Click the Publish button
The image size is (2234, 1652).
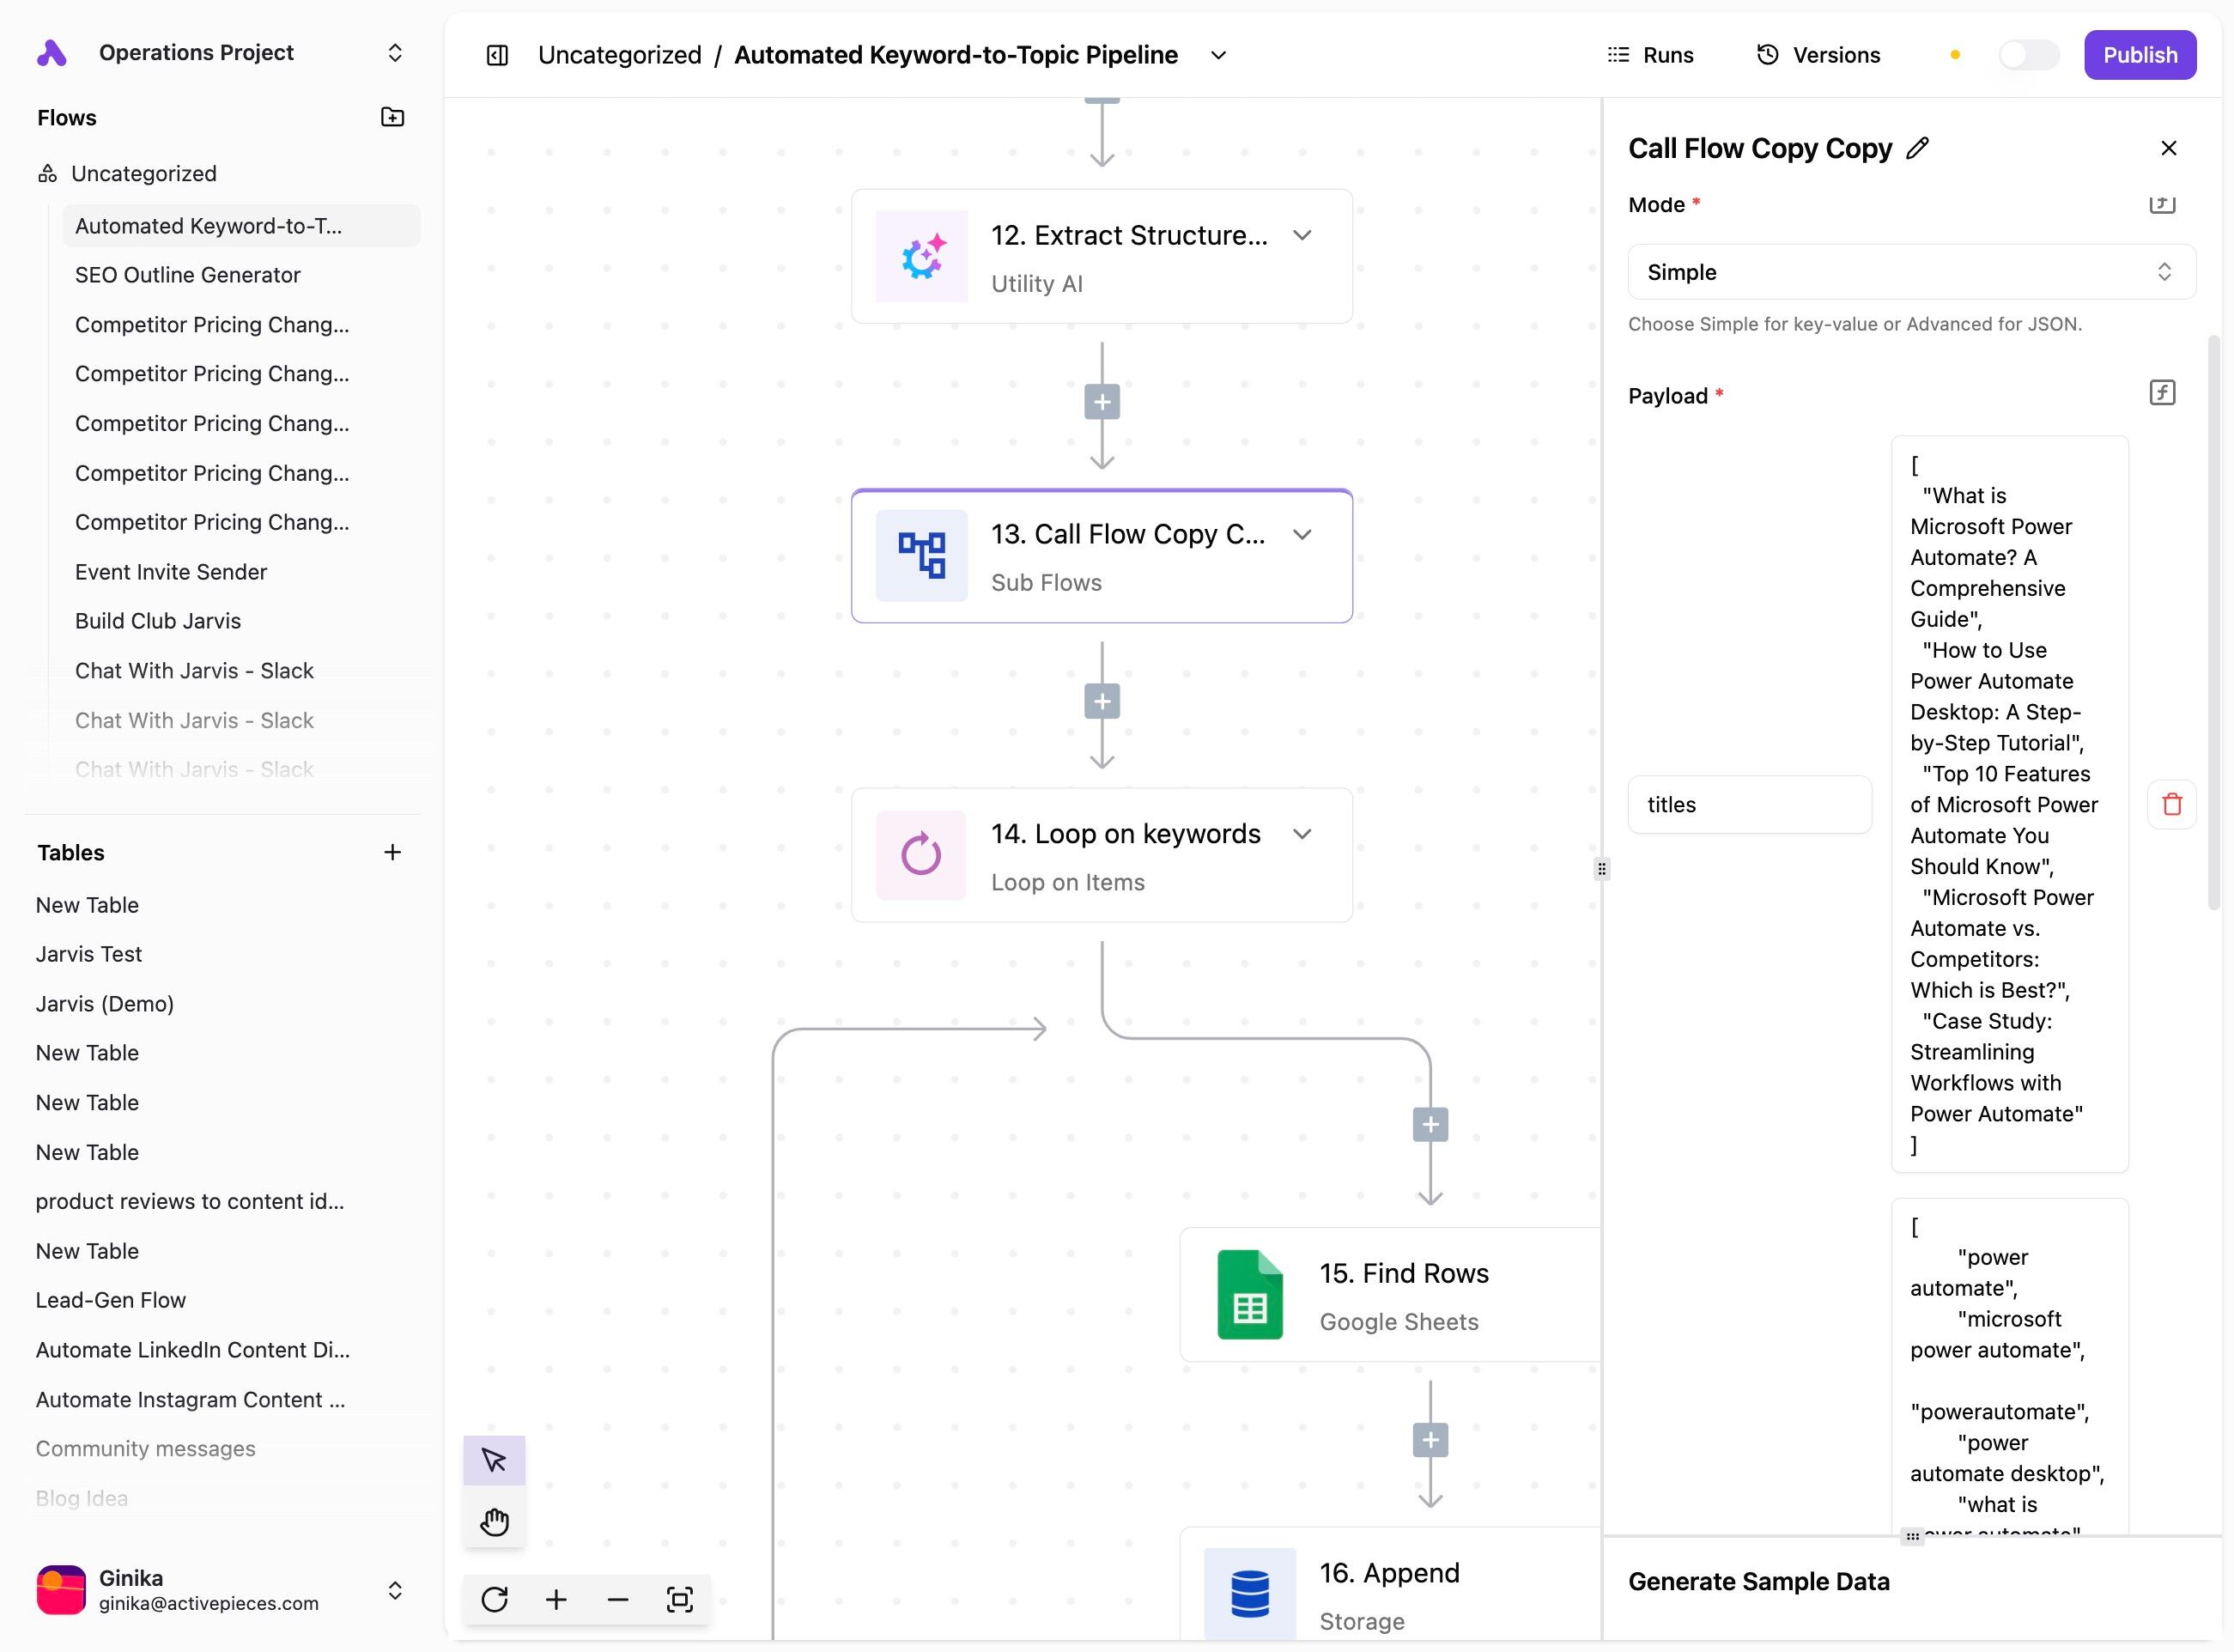coord(2139,55)
